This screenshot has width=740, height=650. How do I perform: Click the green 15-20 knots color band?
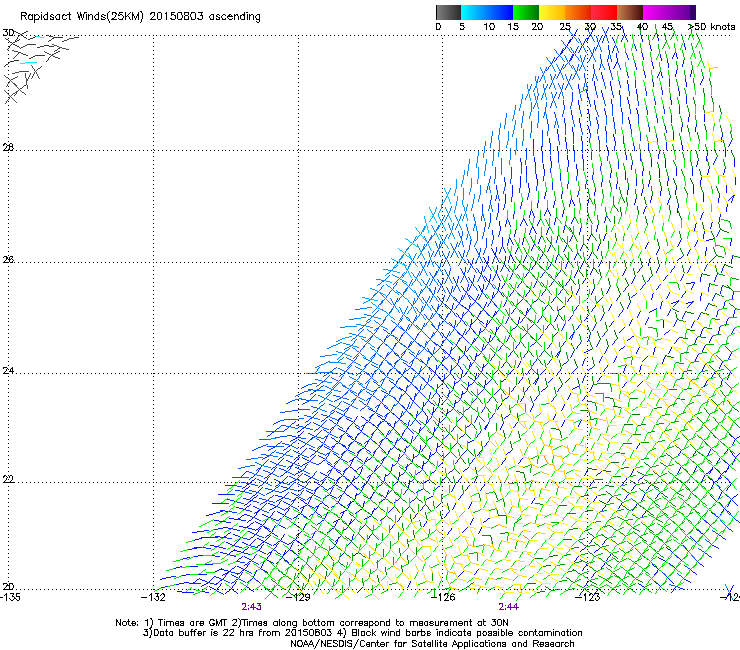pyautogui.click(x=526, y=12)
